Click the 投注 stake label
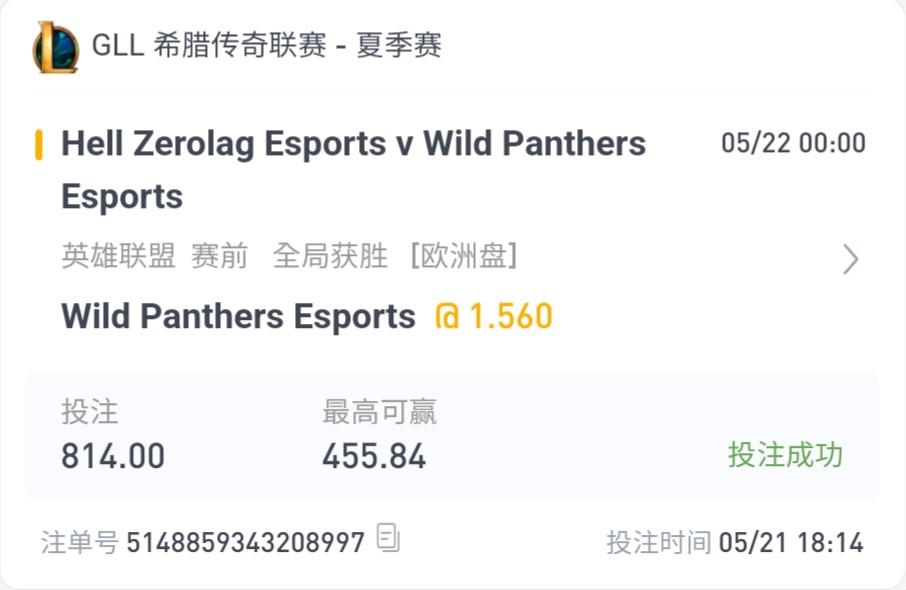Viewport: 906px width, 590px height. point(89,412)
